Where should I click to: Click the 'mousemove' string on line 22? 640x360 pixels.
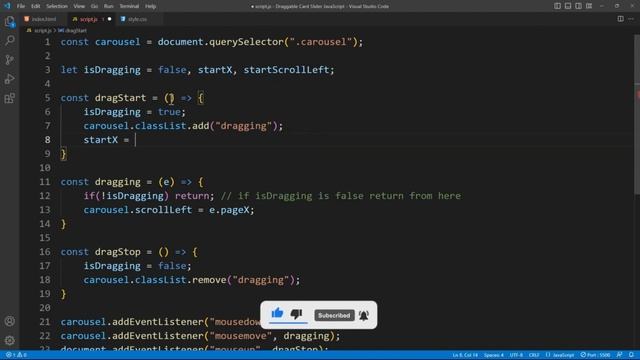coord(240,336)
